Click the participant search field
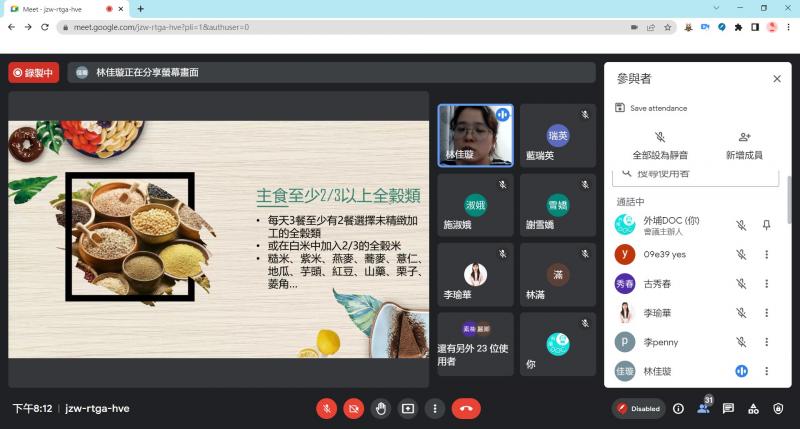This screenshot has height=429, width=800. click(x=695, y=175)
